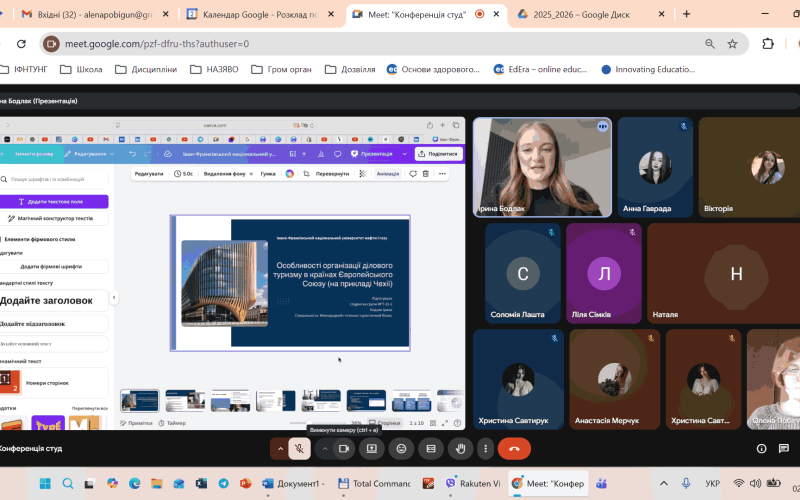Screen dimensions: 800x500
Task: Expand the microphone audio settings arrow
Action: click(279, 449)
